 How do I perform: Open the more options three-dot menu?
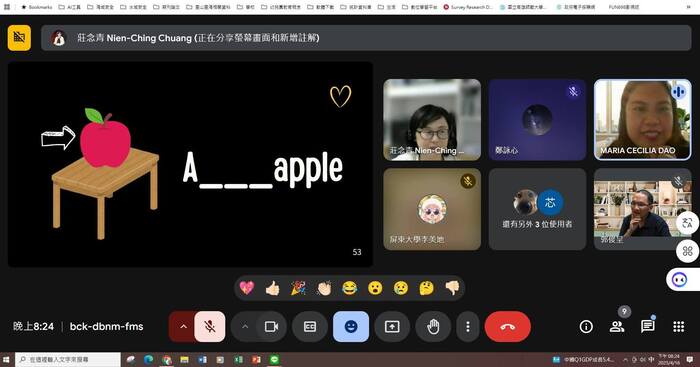point(467,327)
